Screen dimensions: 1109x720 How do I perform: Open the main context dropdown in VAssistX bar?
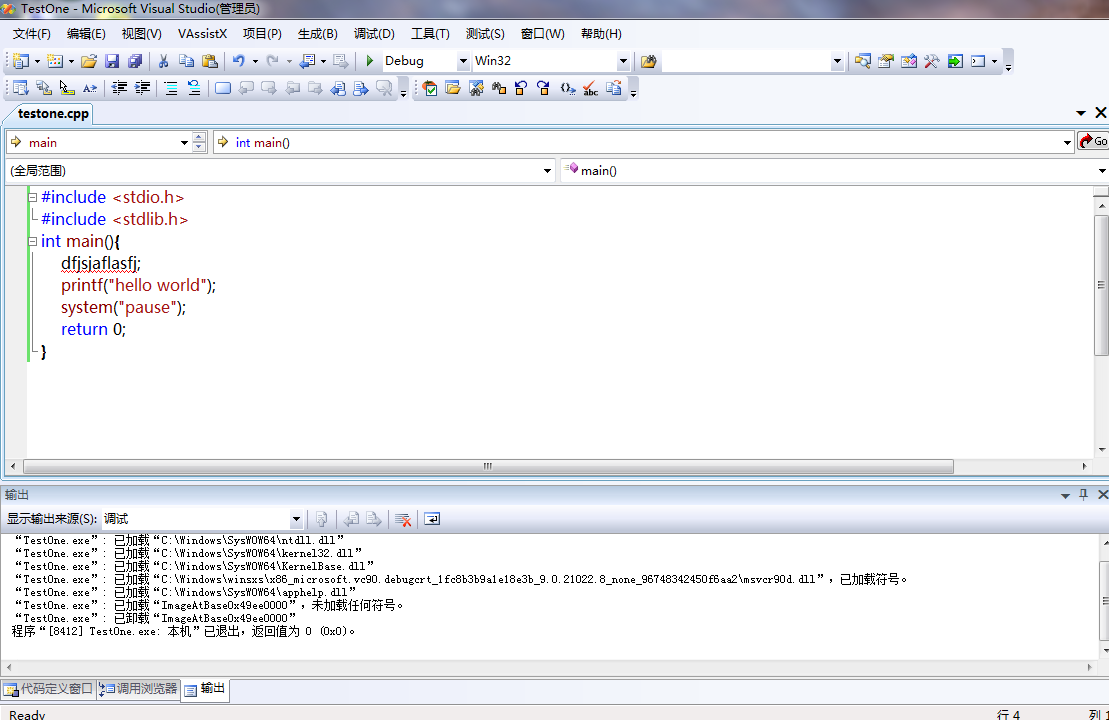point(185,142)
